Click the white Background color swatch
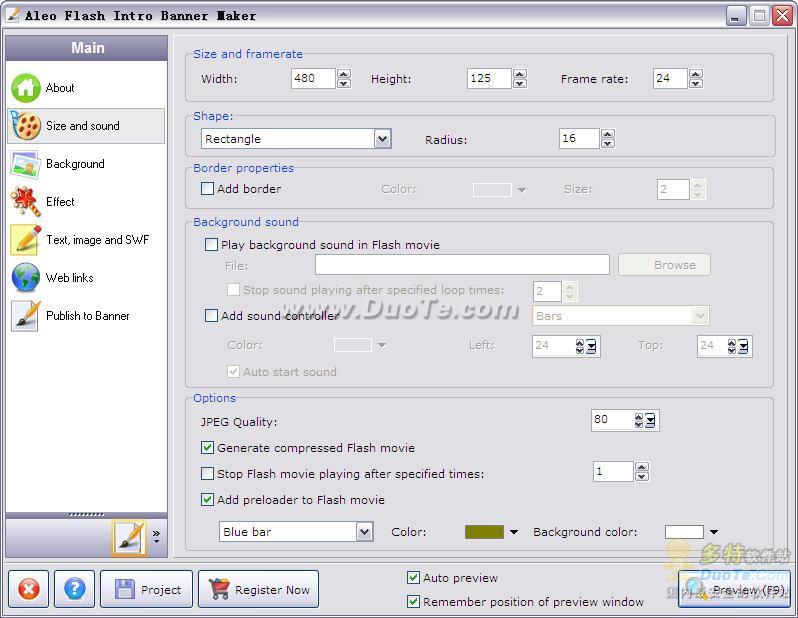 pos(684,532)
